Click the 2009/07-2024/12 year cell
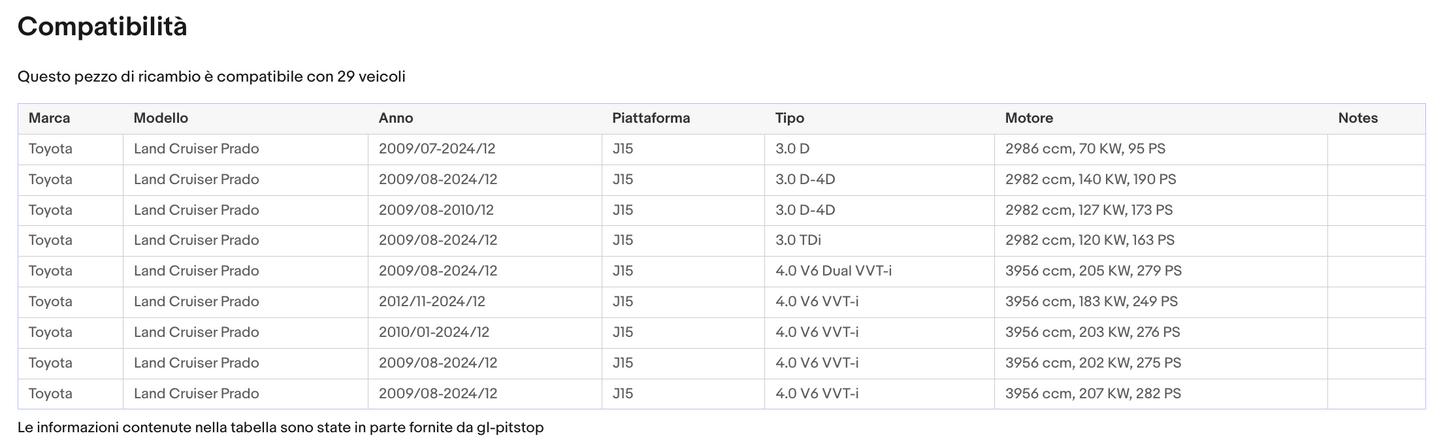Screen dimensions: 1445x444 pyautogui.click(x=437, y=149)
